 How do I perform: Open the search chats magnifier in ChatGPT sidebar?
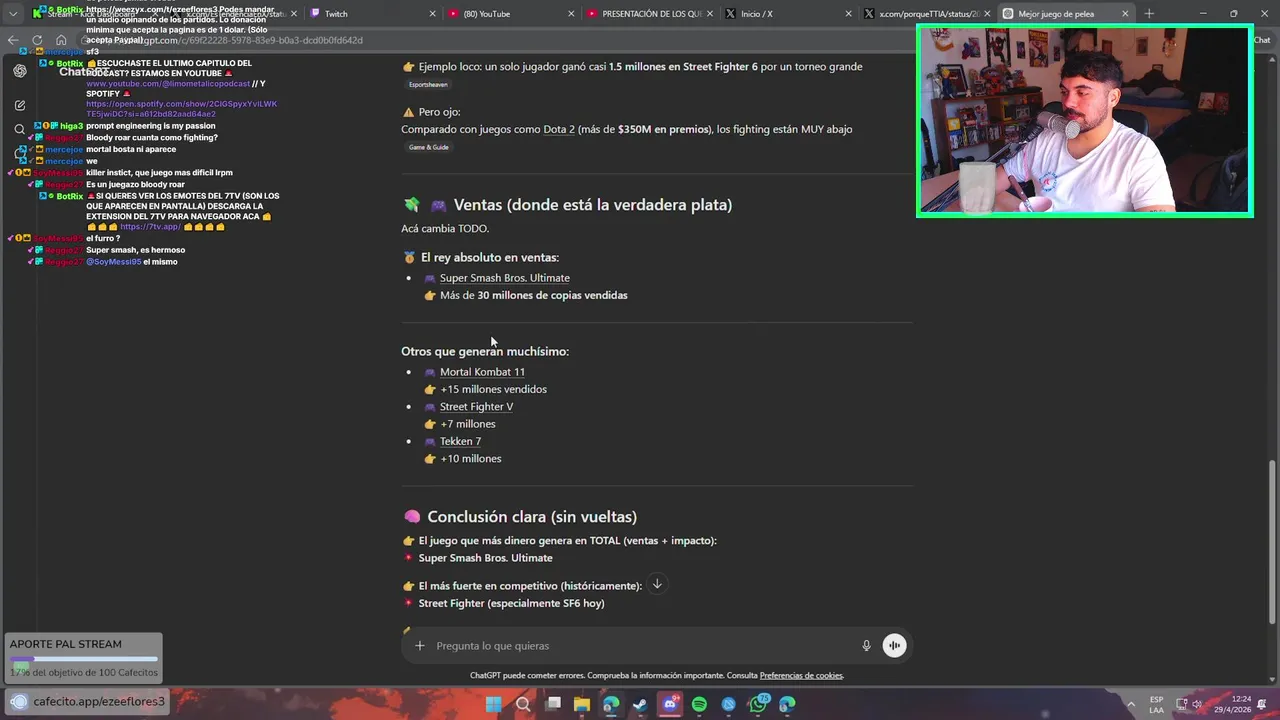[20, 129]
